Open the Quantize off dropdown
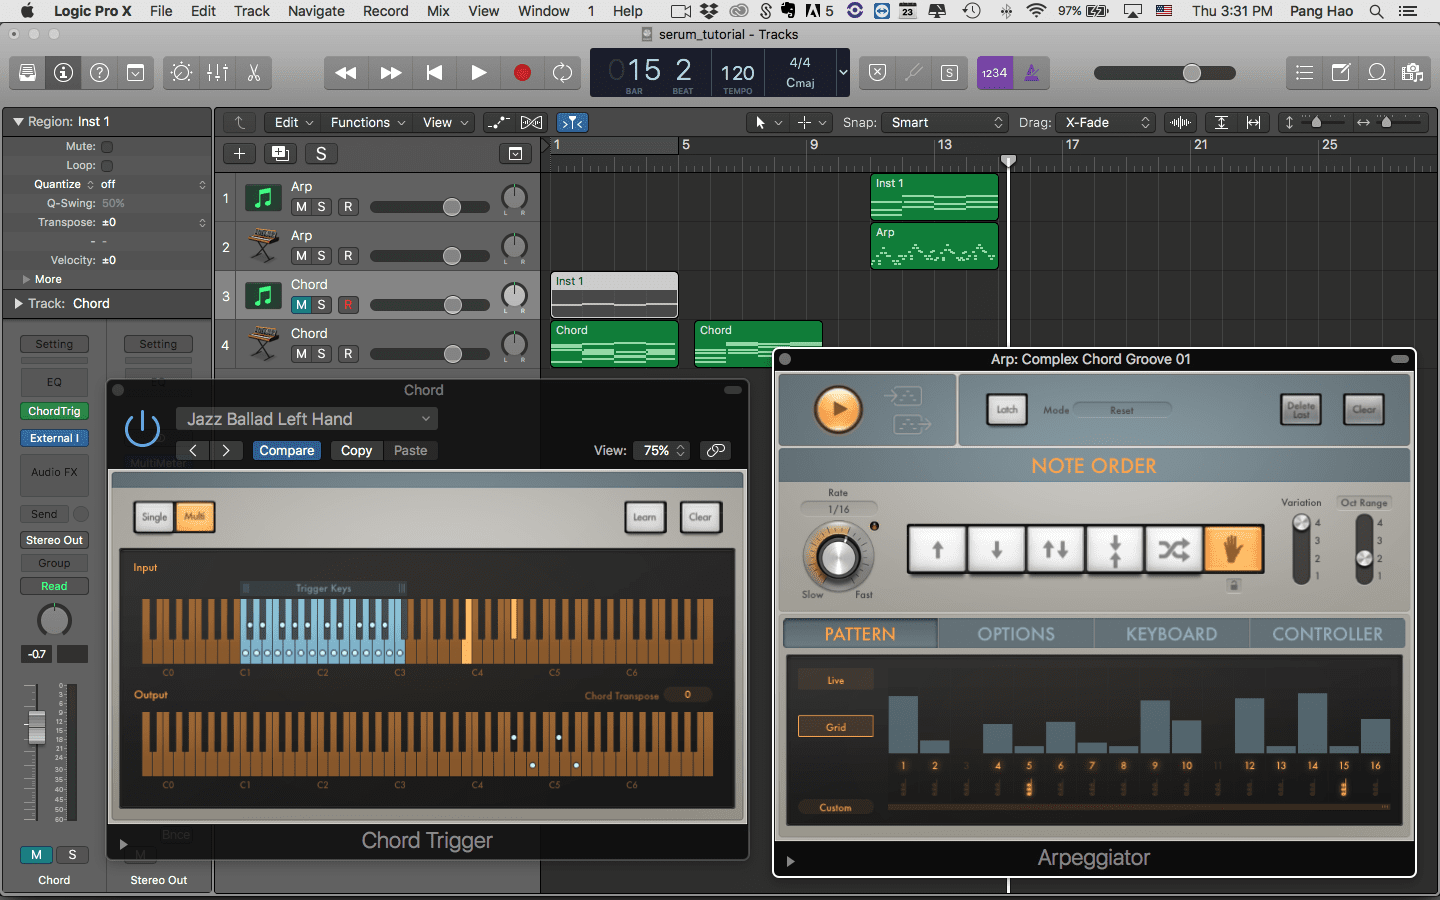Viewport: 1440px width, 900px height. (153, 184)
